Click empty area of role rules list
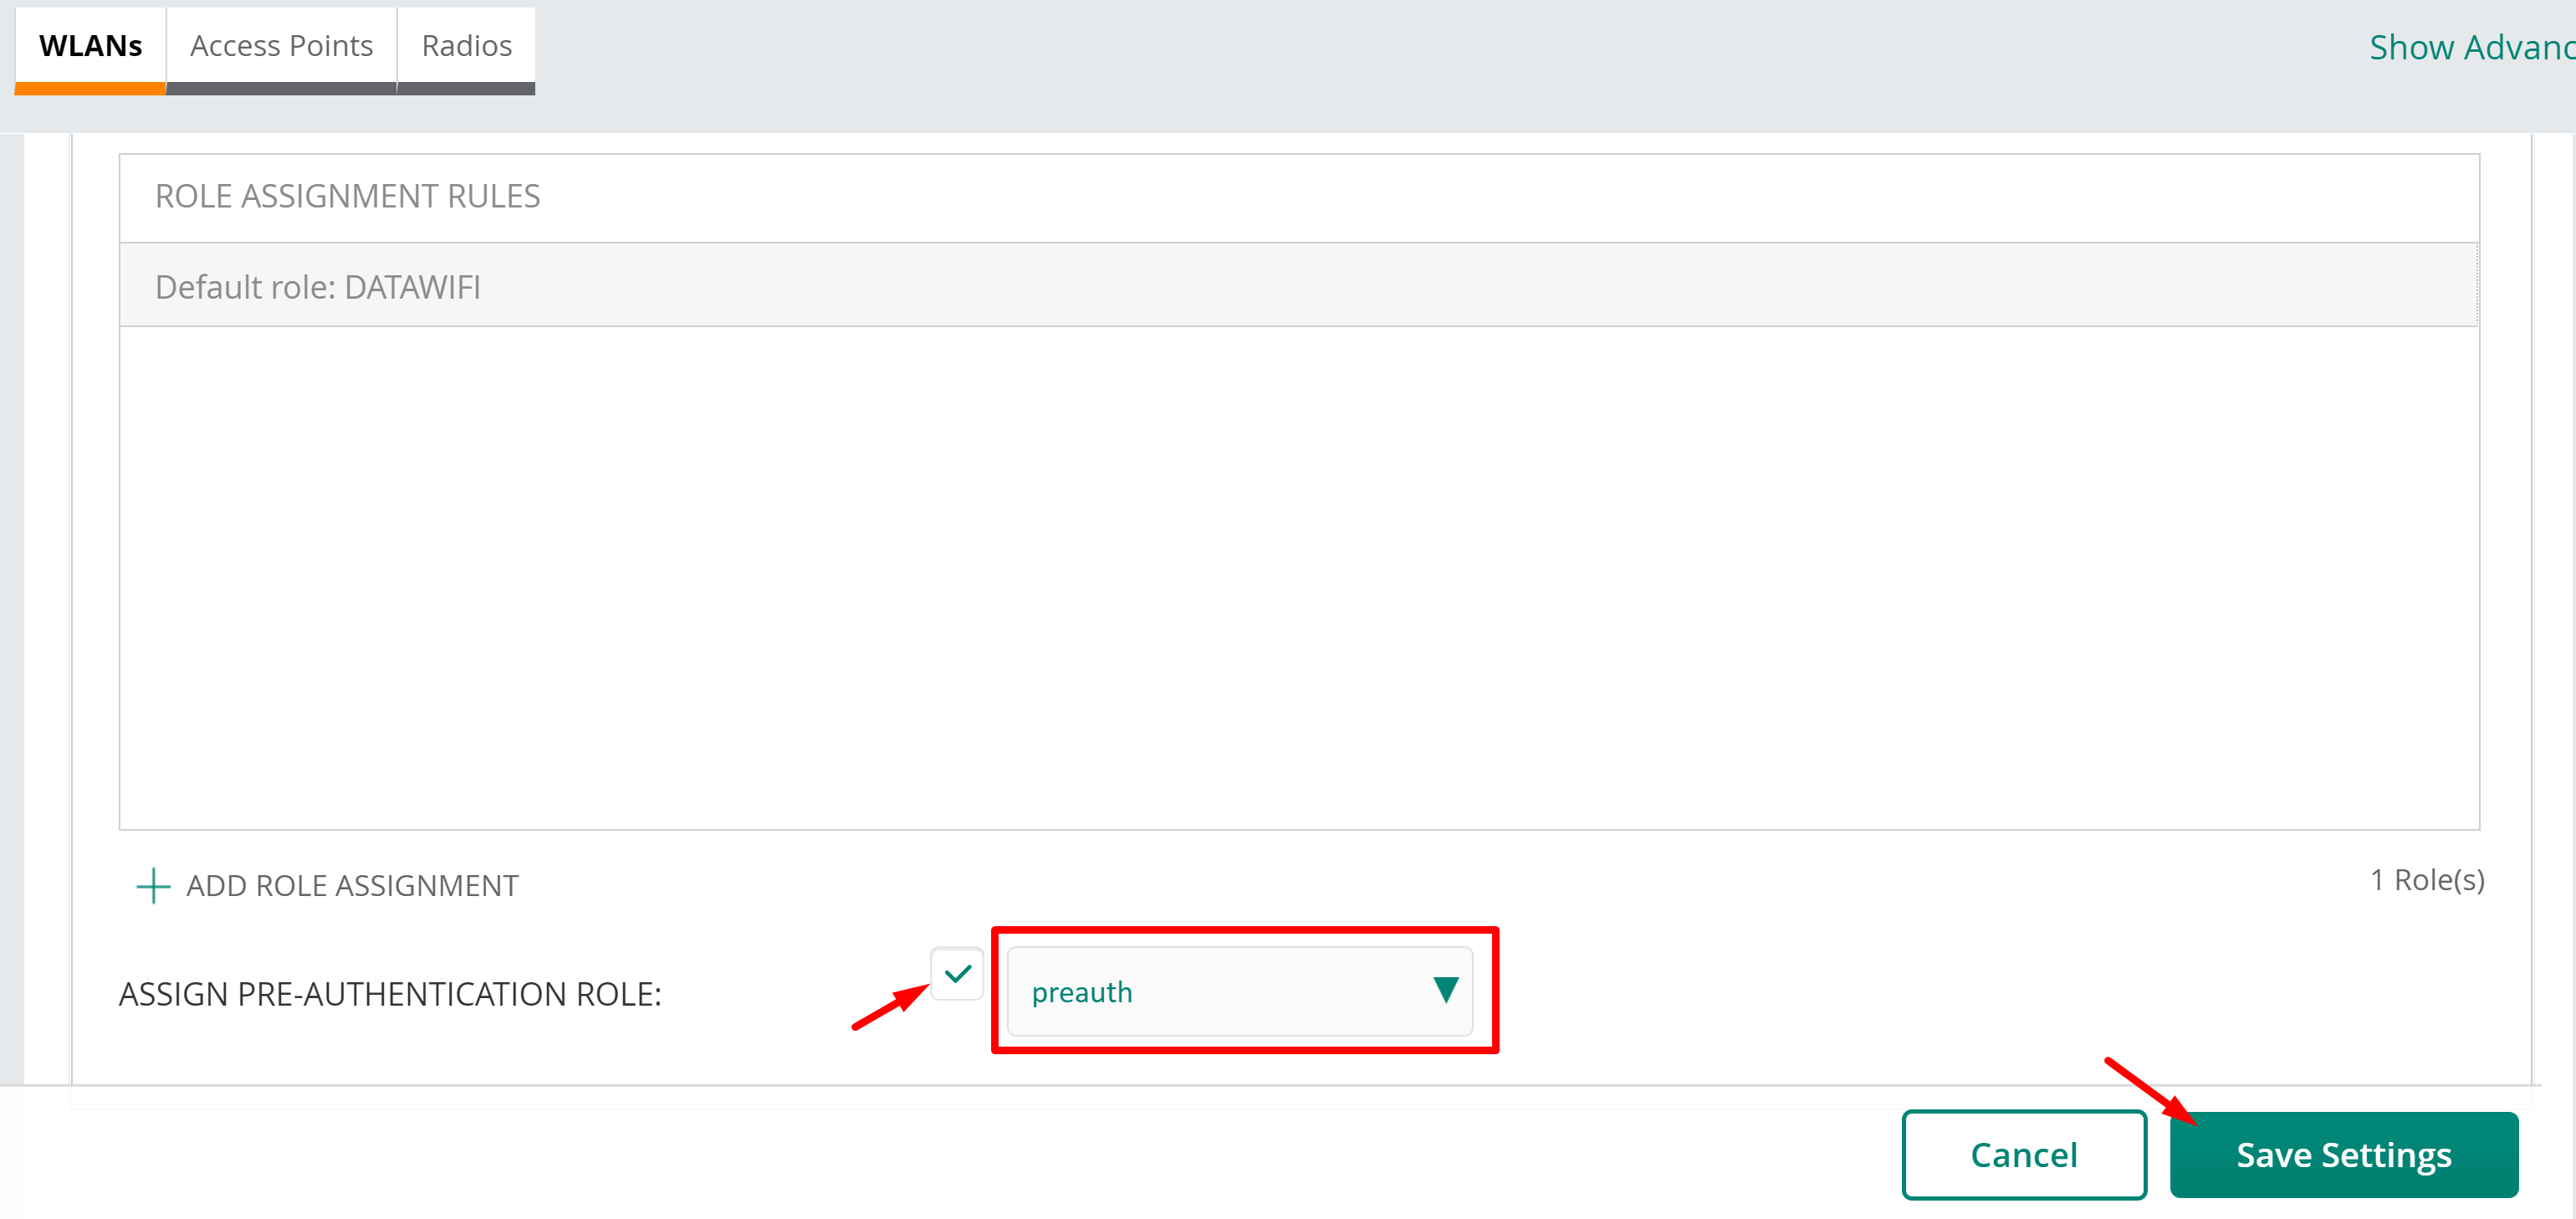The height and width of the screenshot is (1219, 2576). coord(1297,577)
